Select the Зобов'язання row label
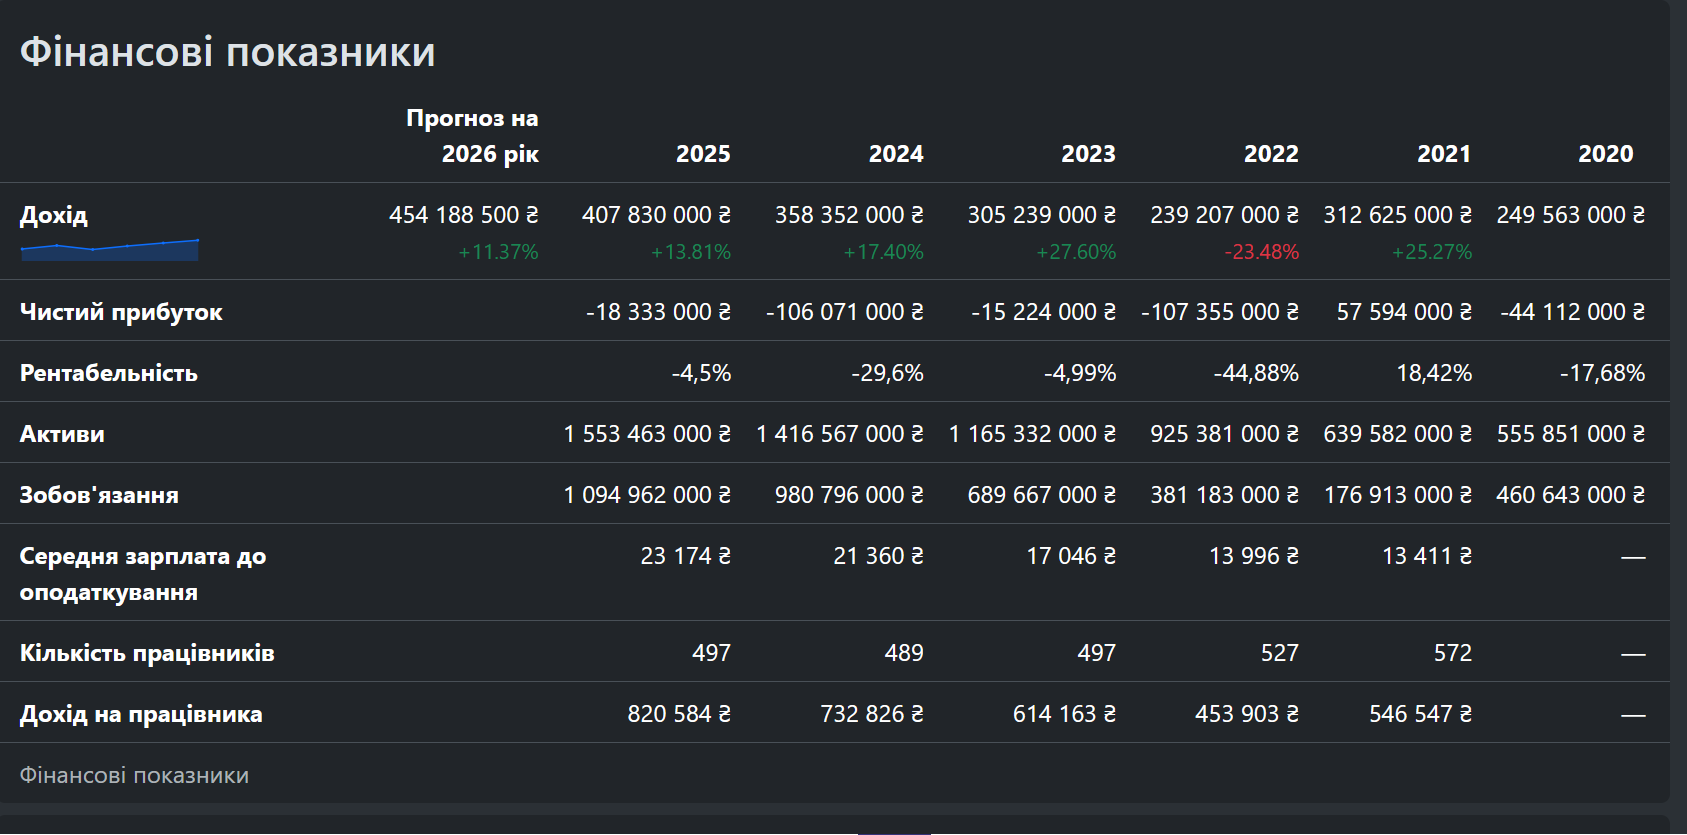Viewport: 1687px width, 835px height. tap(99, 495)
